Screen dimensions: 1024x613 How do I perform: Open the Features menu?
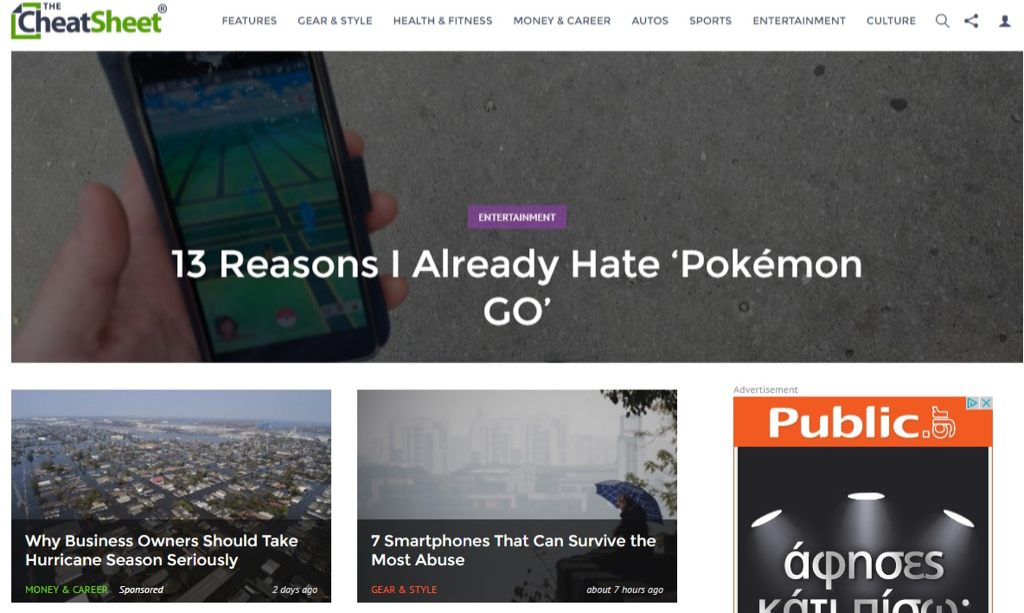[x=249, y=21]
